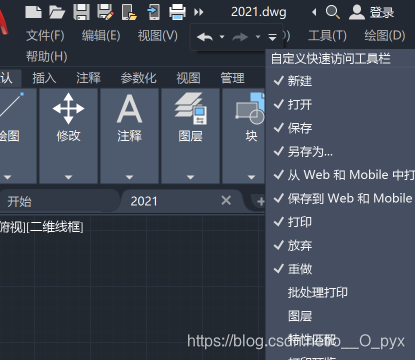Screen dimensions: 415x360
Task: Expand the 图层 panel arrow
Action: (190, 177)
